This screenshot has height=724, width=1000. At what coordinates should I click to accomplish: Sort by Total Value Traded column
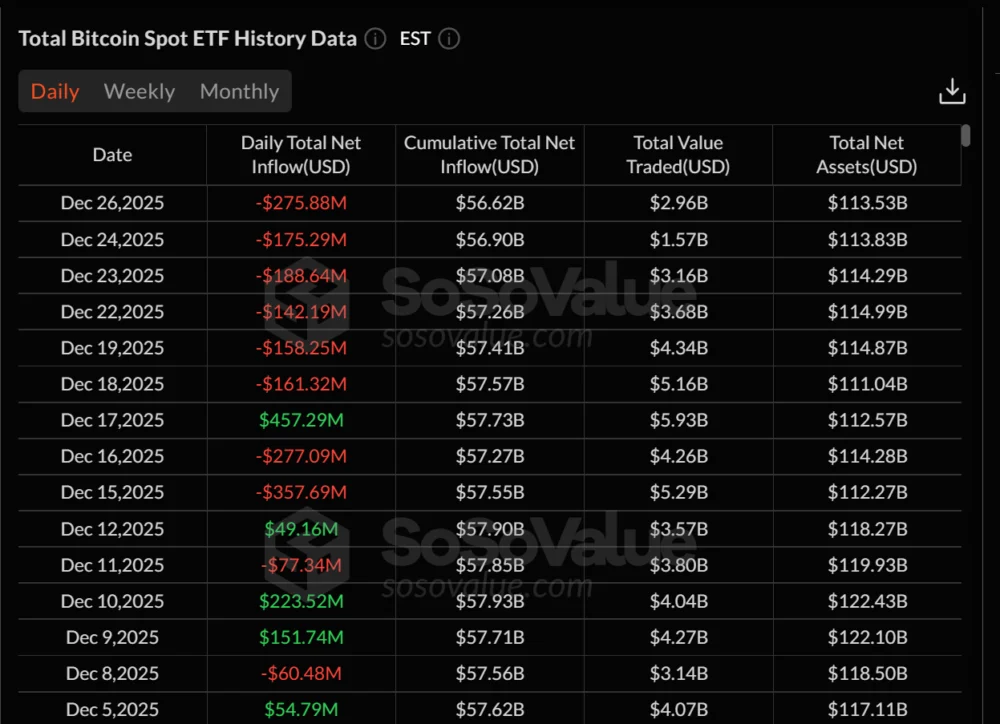point(678,154)
